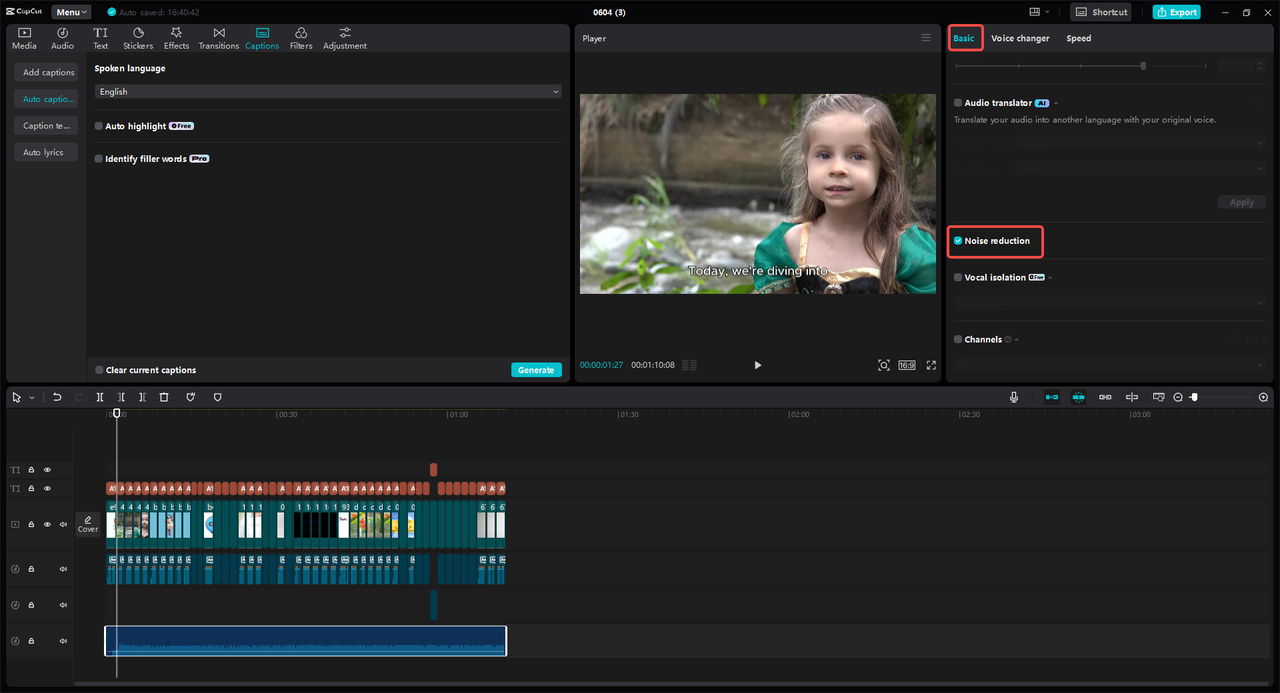1280x693 pixels.
Task: Click the Undo arrow in timeline toolbar
Action: pos(57,397)
